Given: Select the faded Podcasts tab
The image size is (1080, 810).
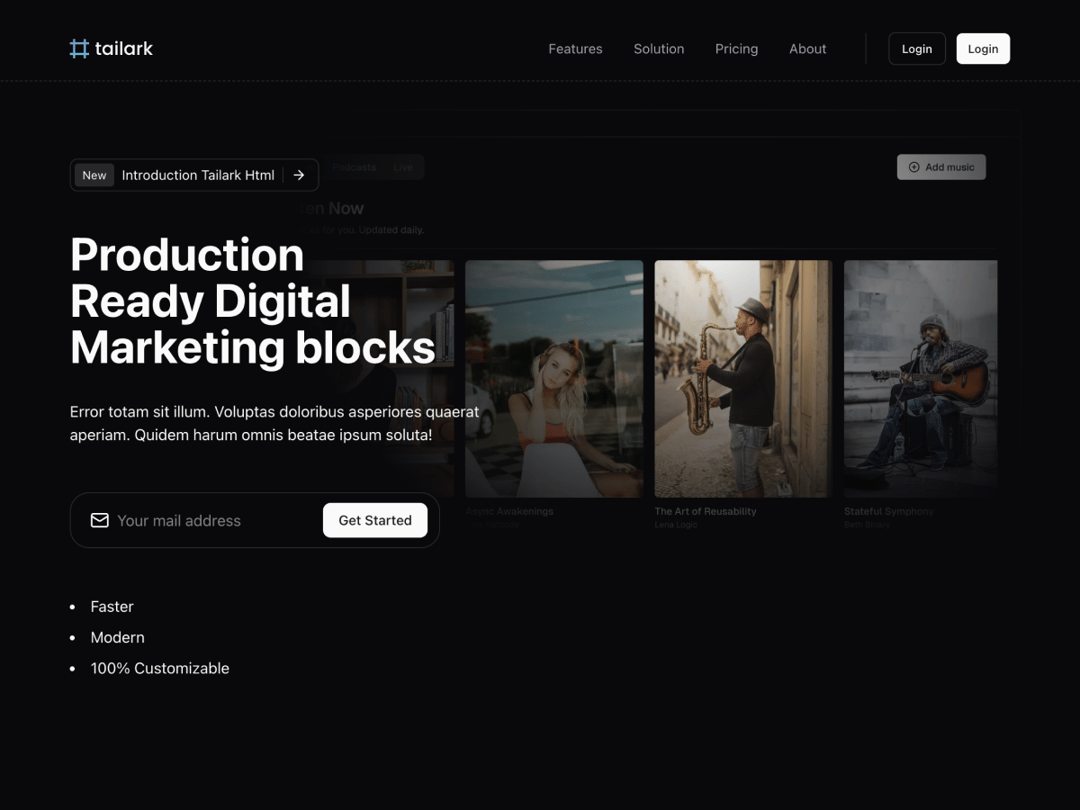Looking at the screenshot, I should click(354, 167).
